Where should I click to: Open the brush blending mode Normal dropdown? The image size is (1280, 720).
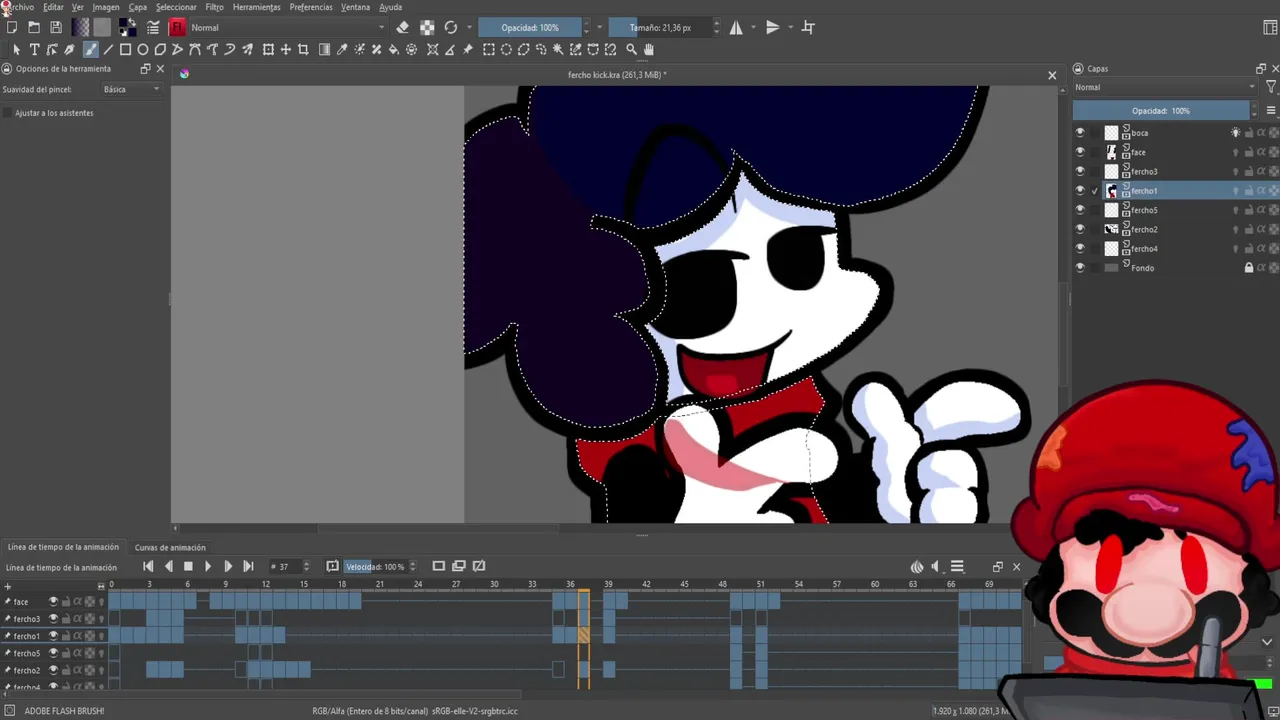point(287,27)
